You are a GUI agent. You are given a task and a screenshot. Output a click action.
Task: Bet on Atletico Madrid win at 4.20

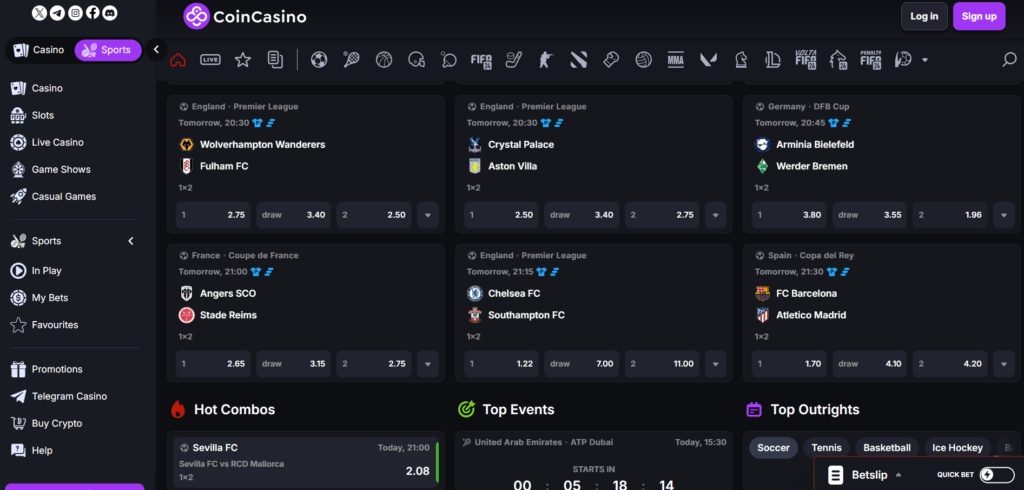(x=950, y=364)
